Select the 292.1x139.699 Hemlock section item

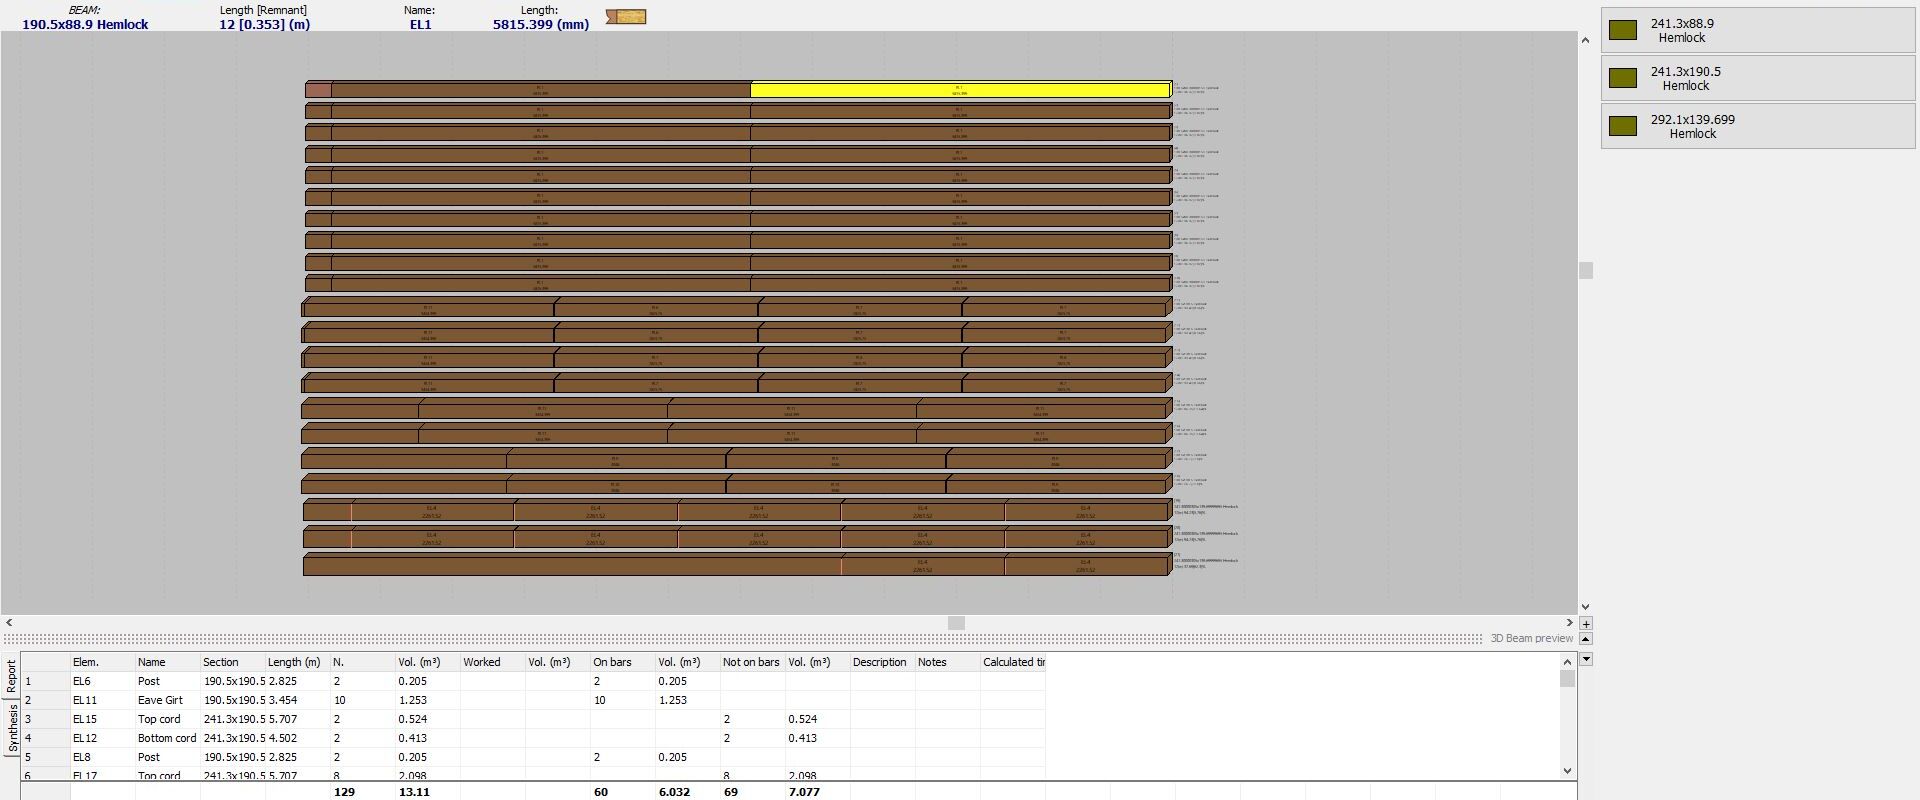(x=1758, y=126)
